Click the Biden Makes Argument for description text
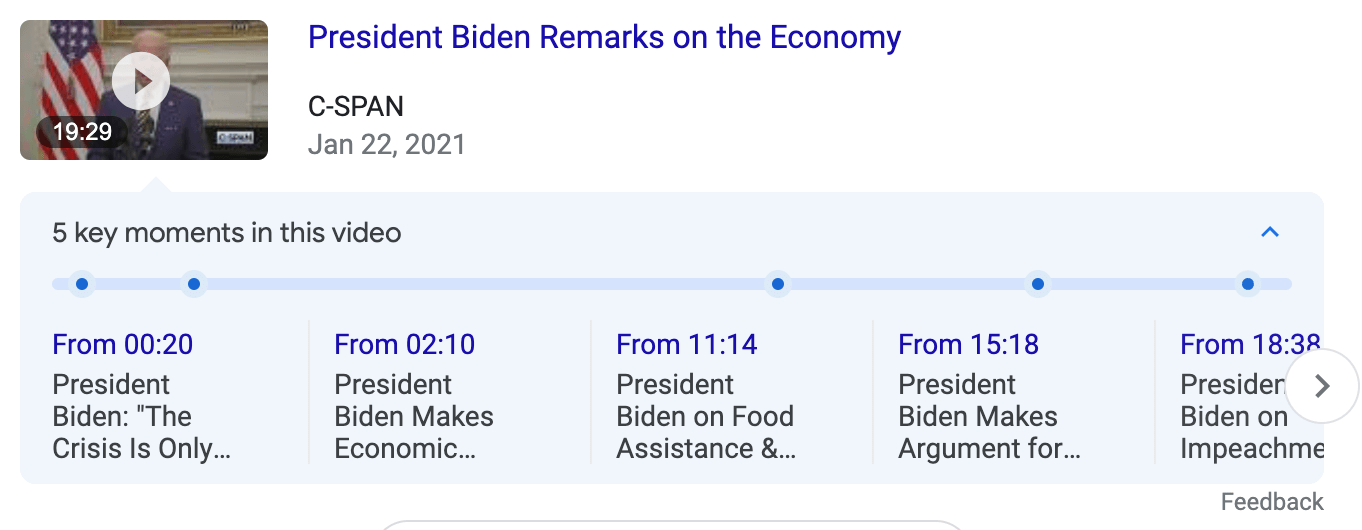 point(989,433)
